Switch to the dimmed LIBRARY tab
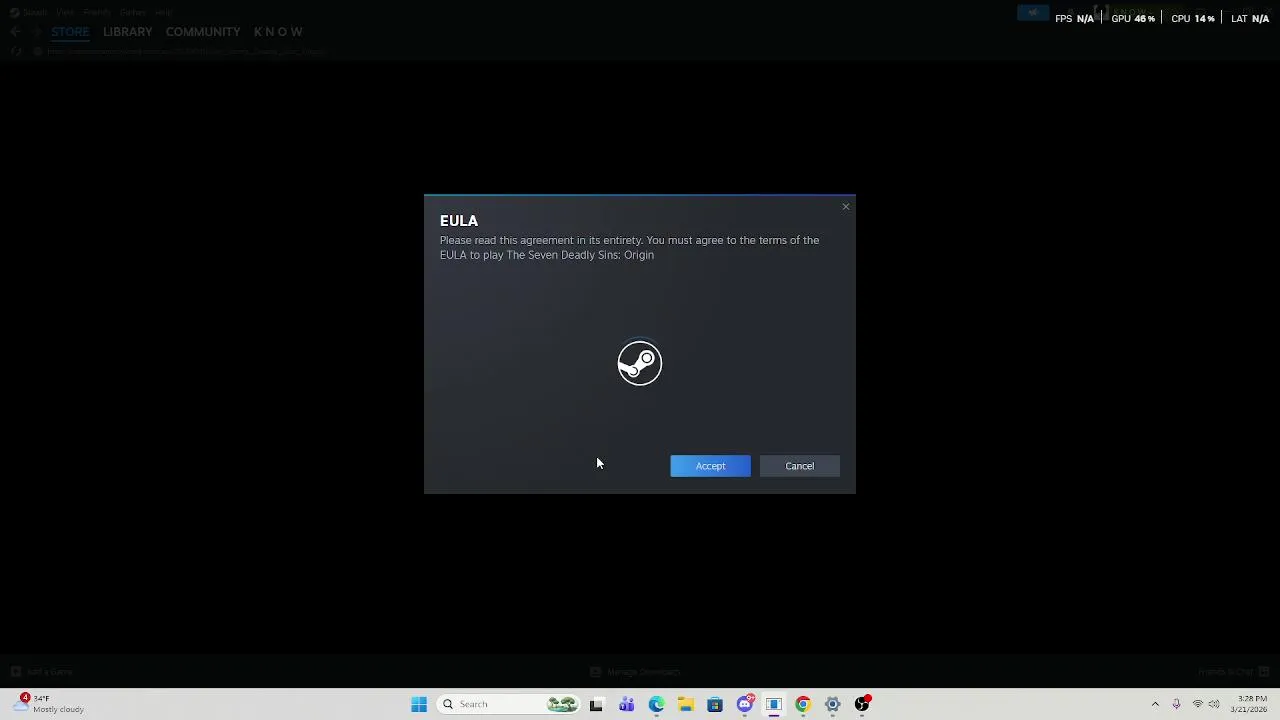Viewport: 1280px width, 720px height. [127, 32]
